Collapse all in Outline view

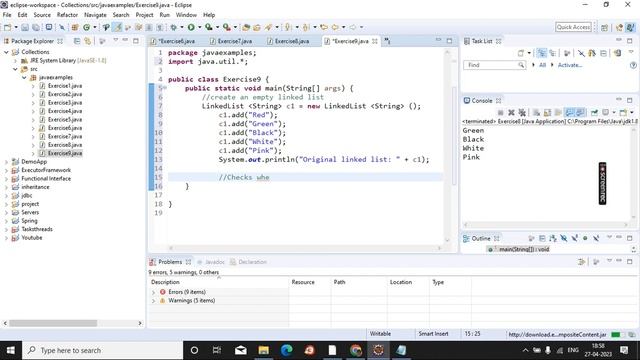(542, 238)
